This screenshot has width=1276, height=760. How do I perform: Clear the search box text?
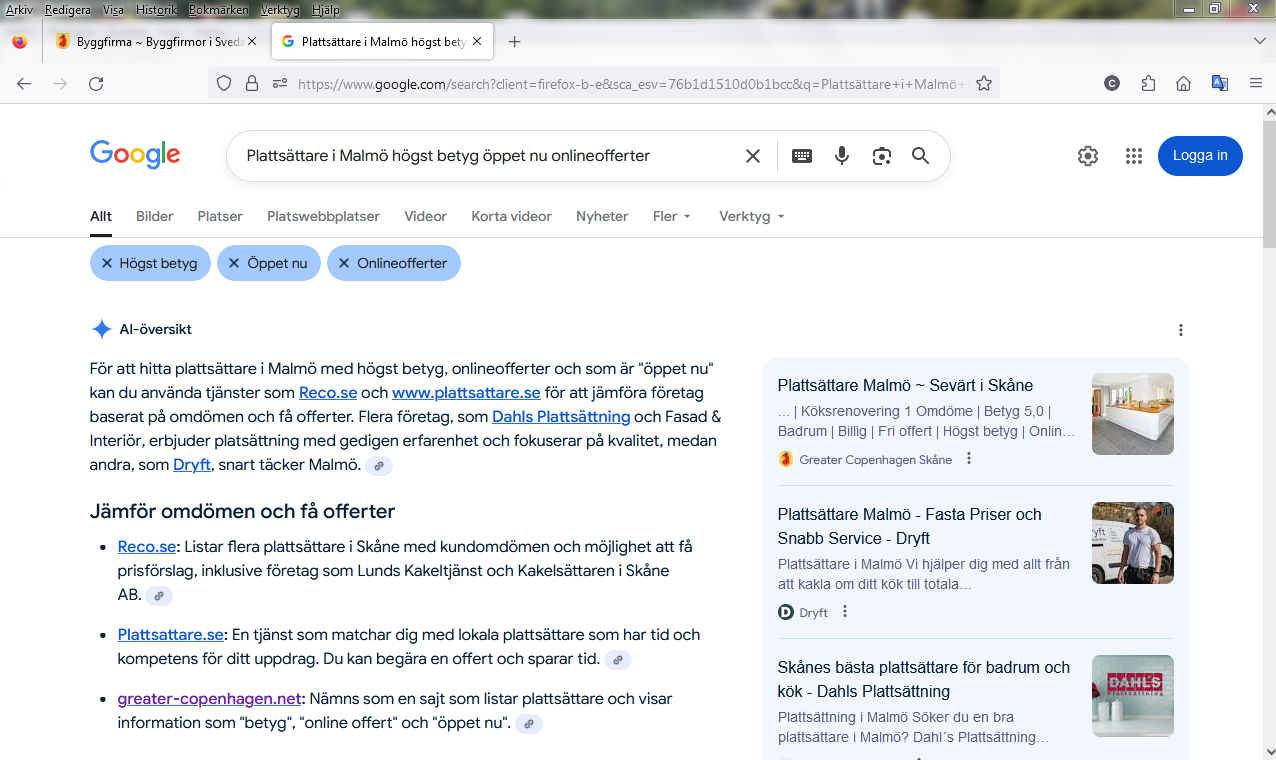[x=753, y=156]
